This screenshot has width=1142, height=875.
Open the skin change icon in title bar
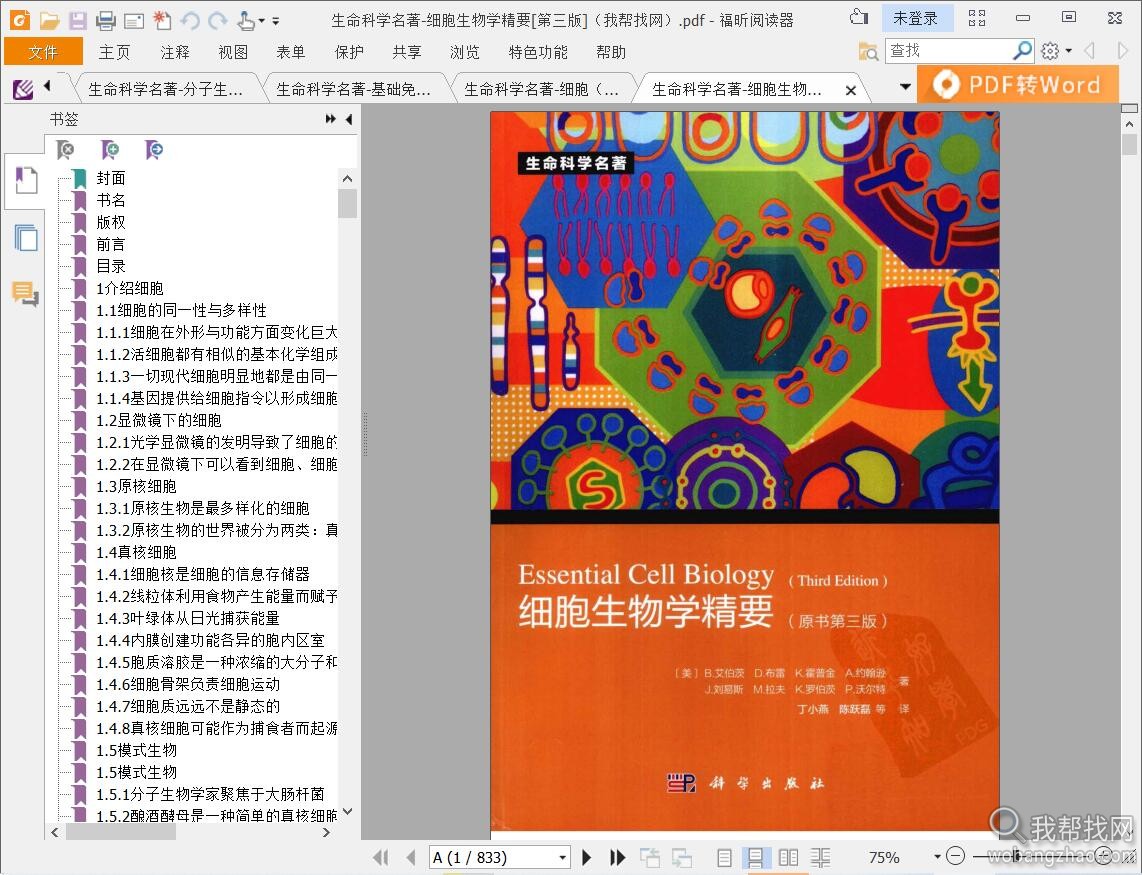tap(859, 17)
